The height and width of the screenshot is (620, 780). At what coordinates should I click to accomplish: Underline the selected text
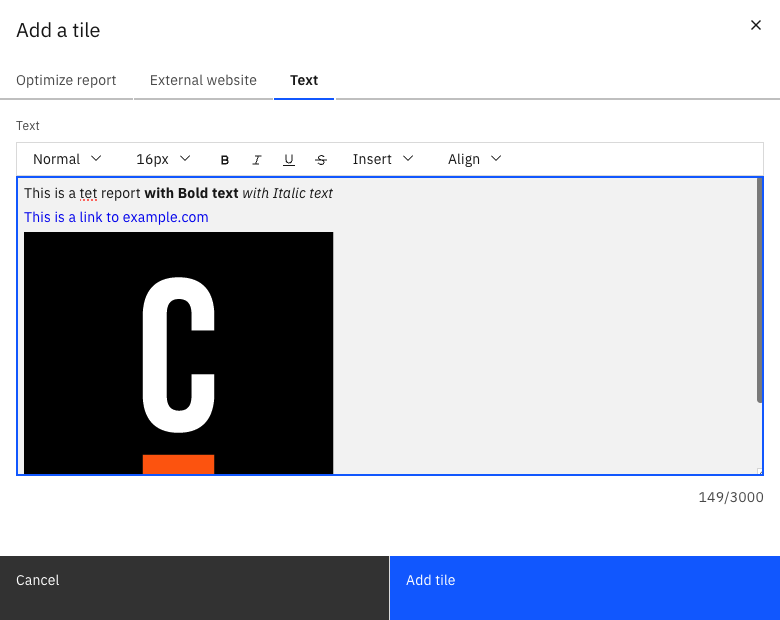[289, 160]
